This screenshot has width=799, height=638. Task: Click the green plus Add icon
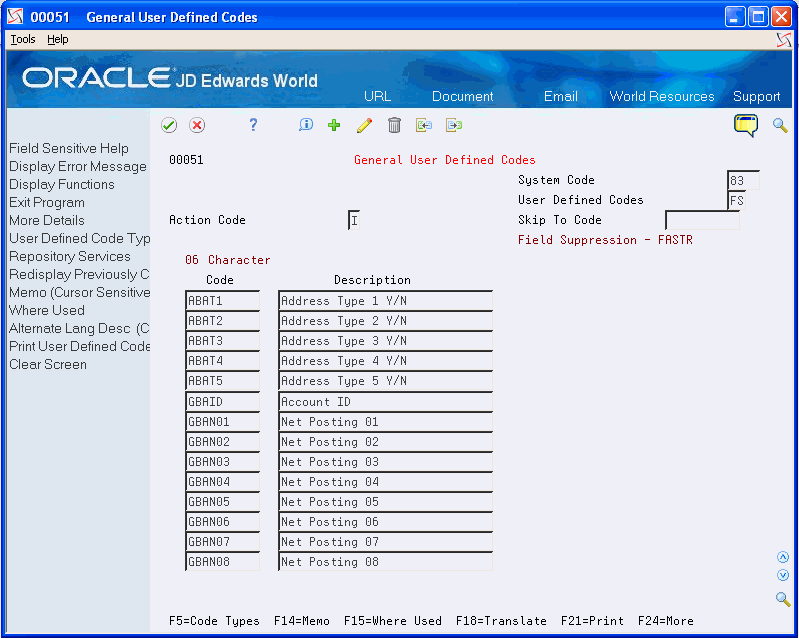tap(334, 125)
